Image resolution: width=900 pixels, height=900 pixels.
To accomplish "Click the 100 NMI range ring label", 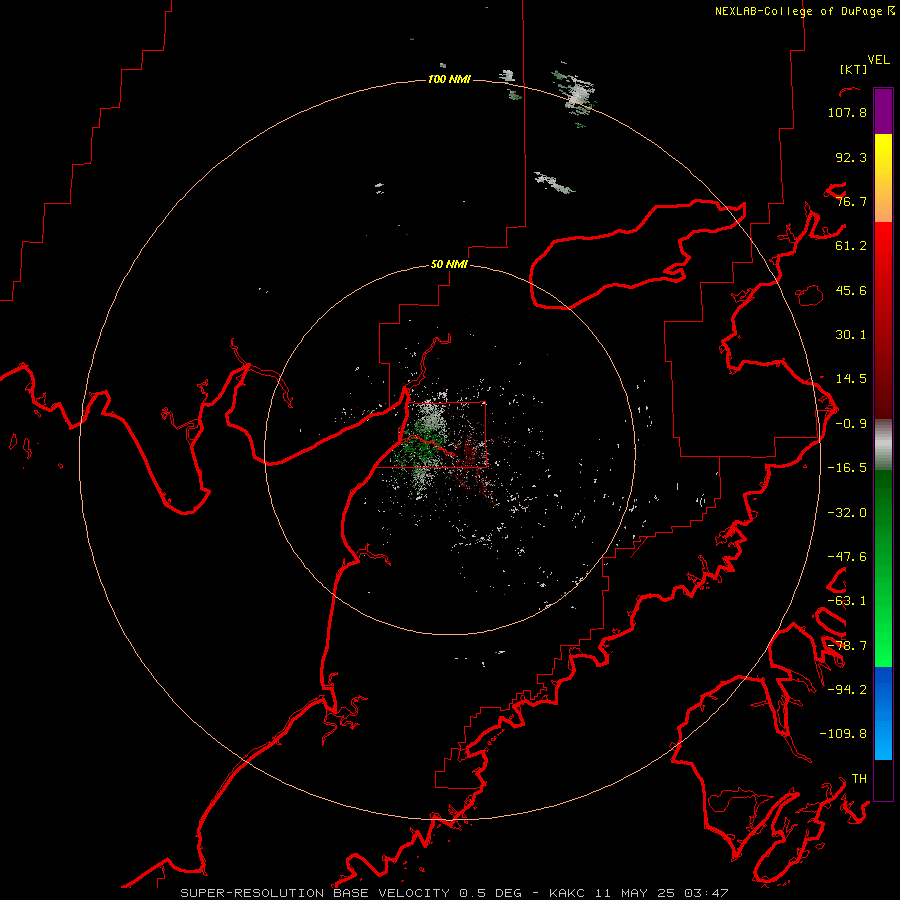I will pyautogui.click(x=449, y=79).
